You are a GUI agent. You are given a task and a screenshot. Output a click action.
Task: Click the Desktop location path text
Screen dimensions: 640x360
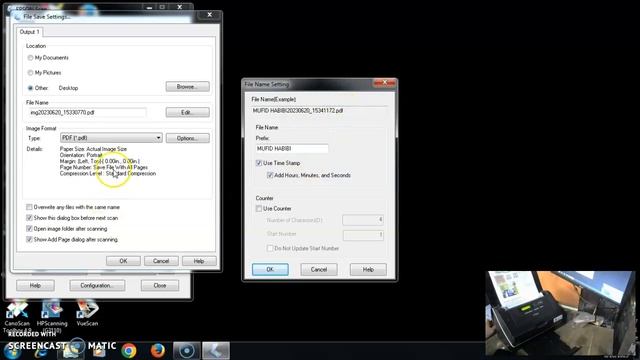tap(68, 88)
